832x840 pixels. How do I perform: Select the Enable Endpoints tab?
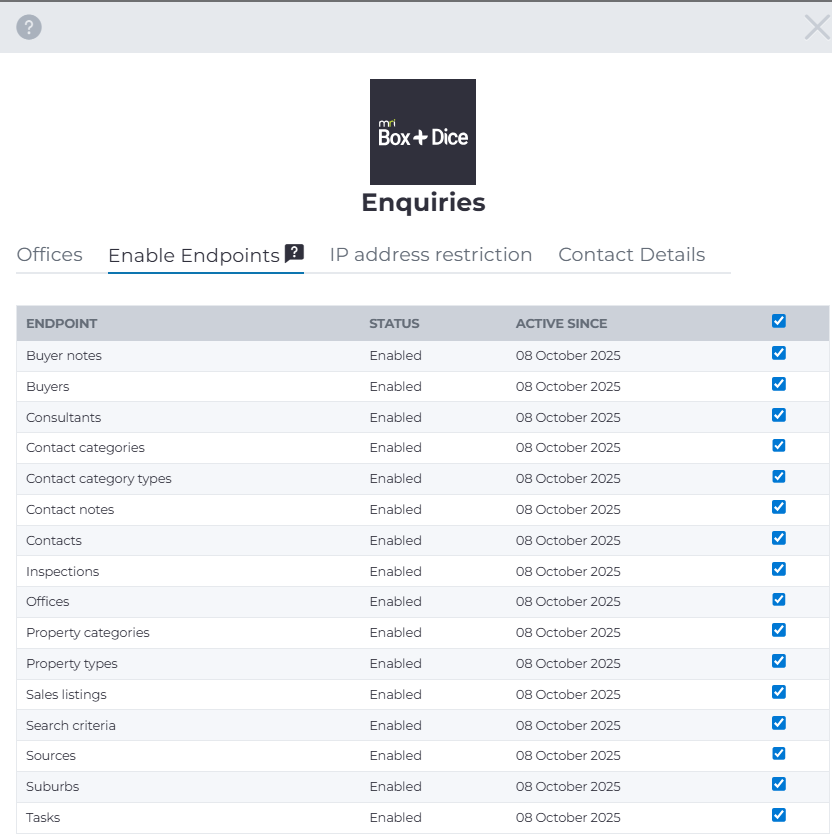(x=194, y=256)
